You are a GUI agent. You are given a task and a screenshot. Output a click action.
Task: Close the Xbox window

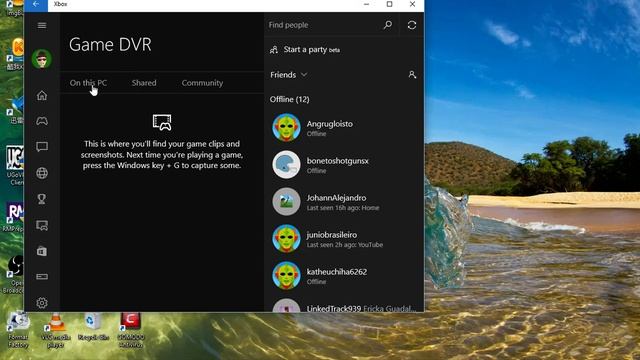point(412,4)
